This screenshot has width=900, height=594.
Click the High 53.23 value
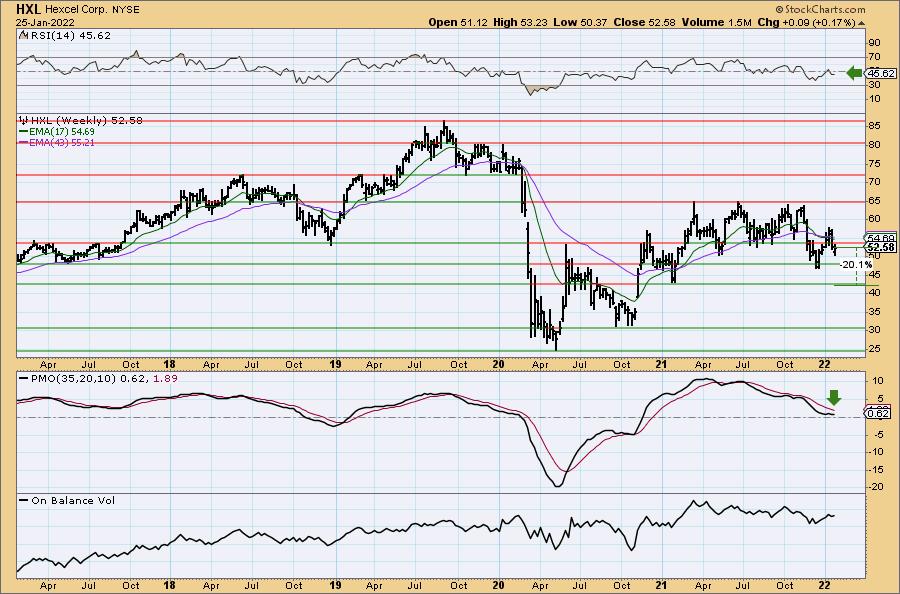tap(523, 22)
